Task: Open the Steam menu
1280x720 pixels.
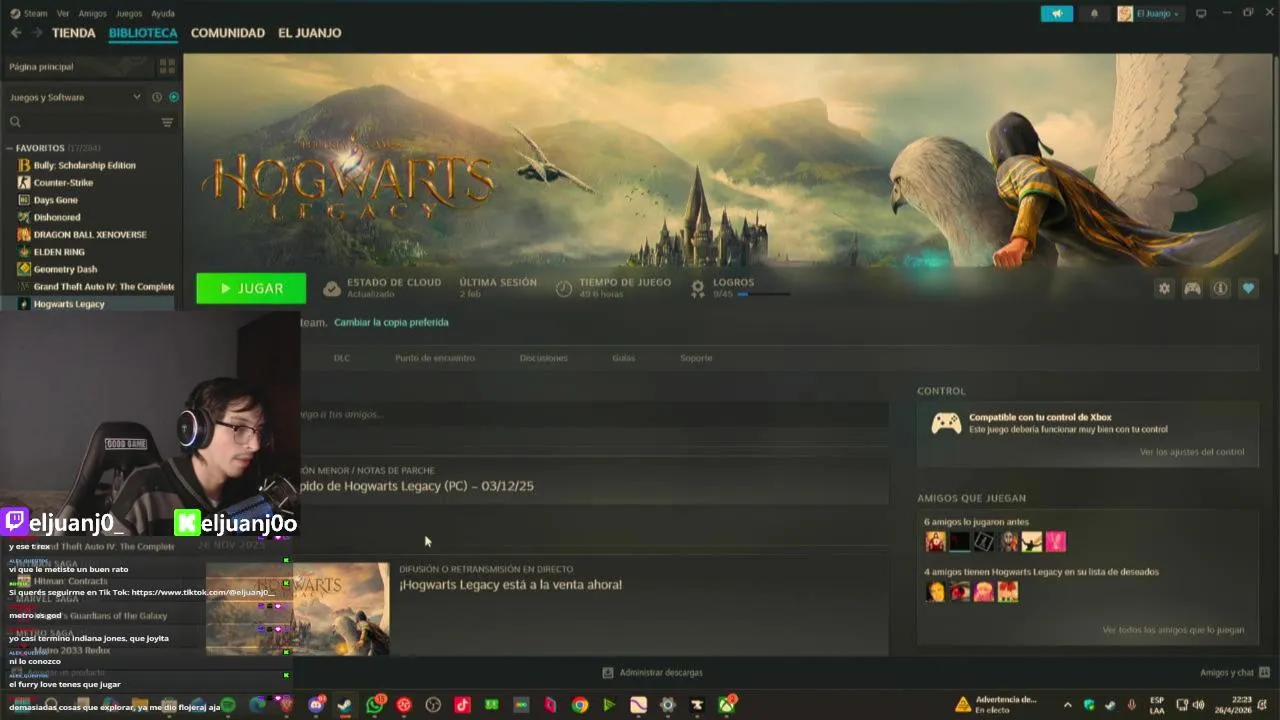Action: pos(29,13)
